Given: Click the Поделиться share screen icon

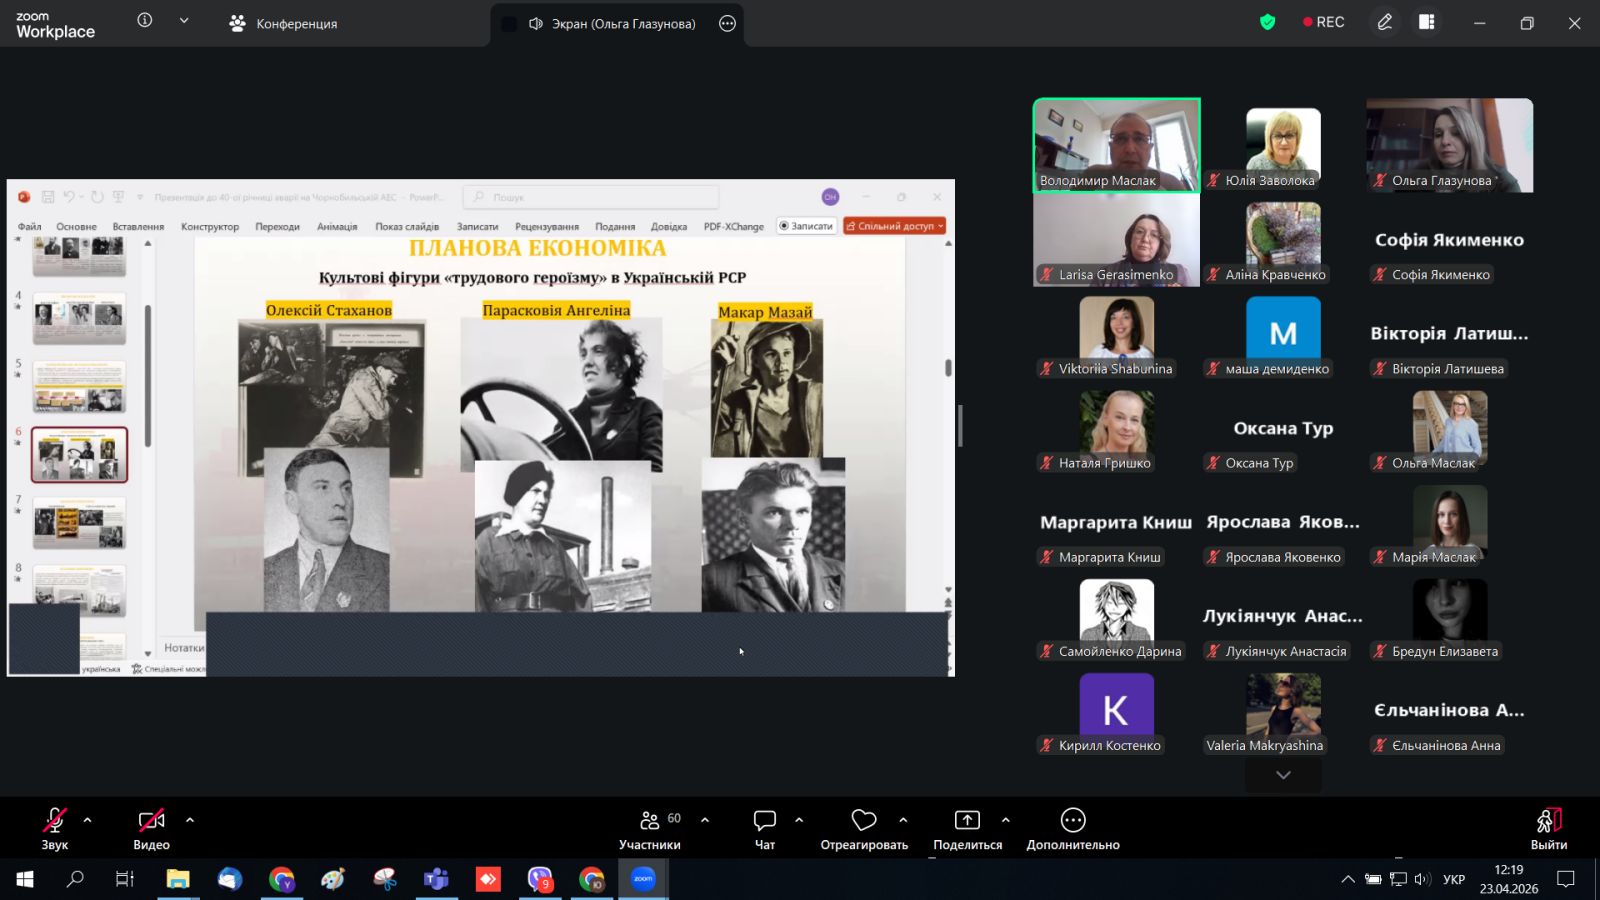Looking at the screenshot, I should (x=967, y=821).
